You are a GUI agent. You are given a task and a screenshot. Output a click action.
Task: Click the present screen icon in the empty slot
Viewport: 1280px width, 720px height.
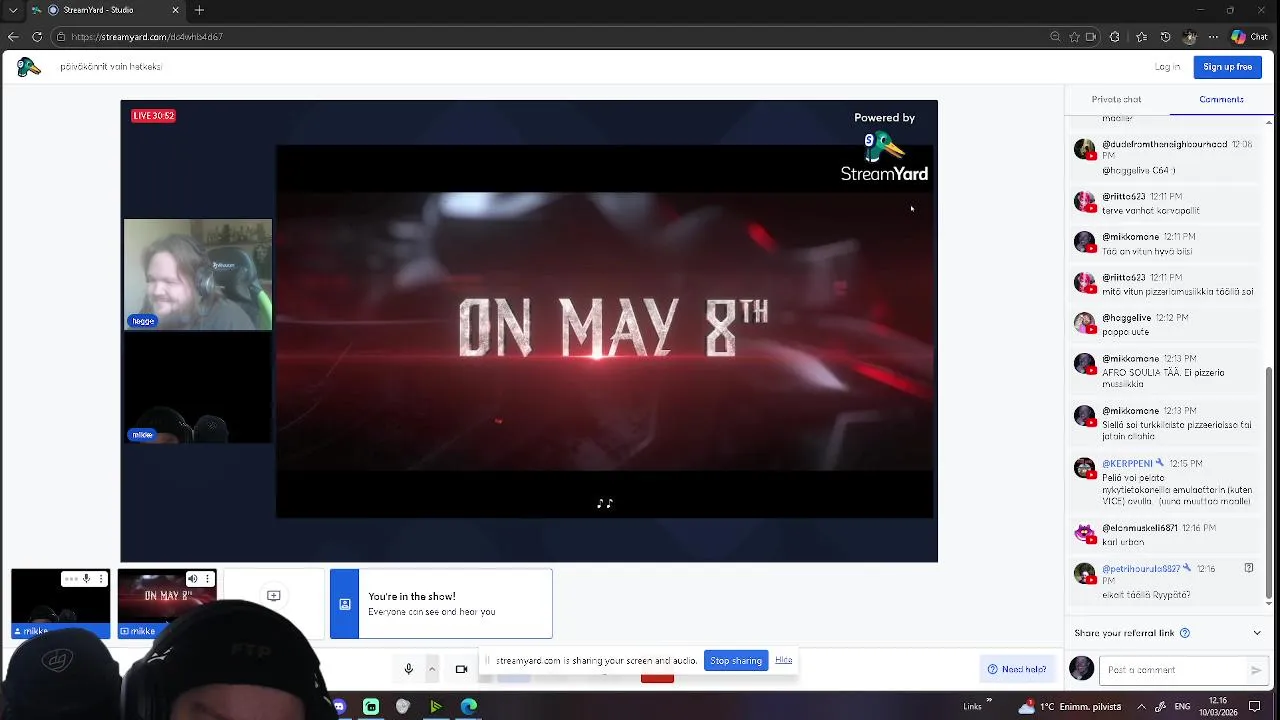[273, 596]
